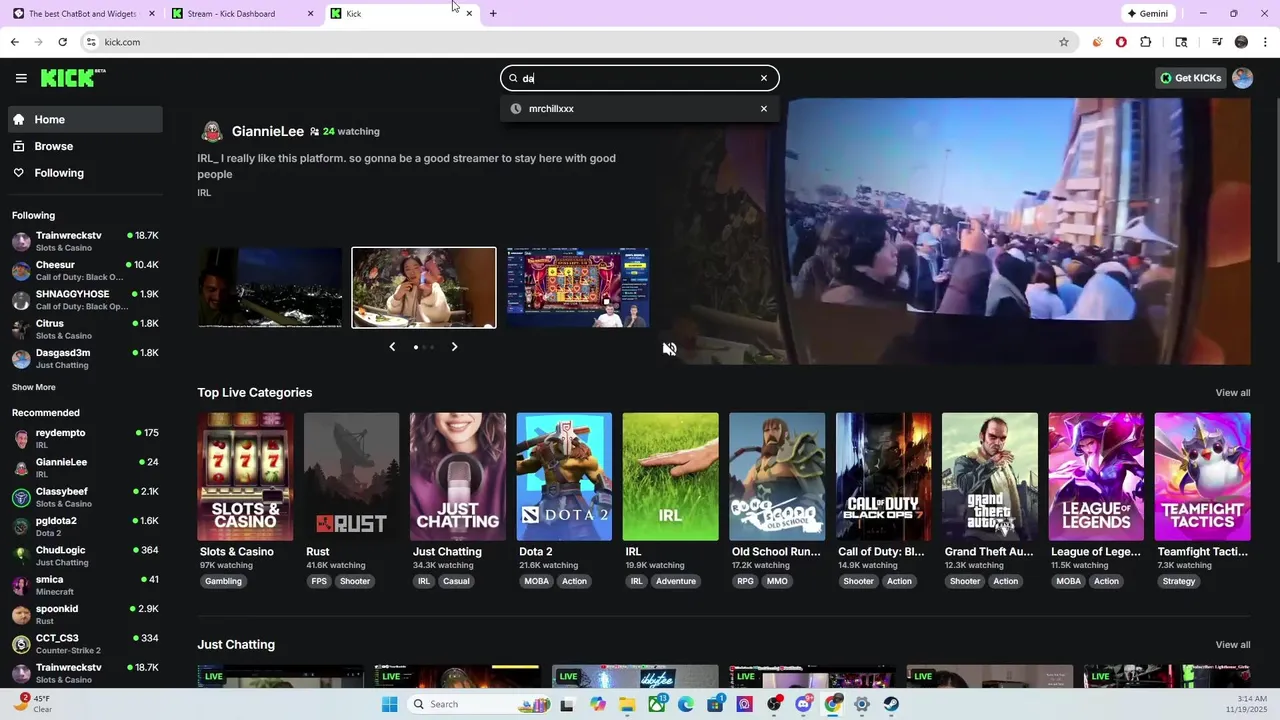
Task: Click GiannieLee streamer avatar in featured
Action: (211, 131)
